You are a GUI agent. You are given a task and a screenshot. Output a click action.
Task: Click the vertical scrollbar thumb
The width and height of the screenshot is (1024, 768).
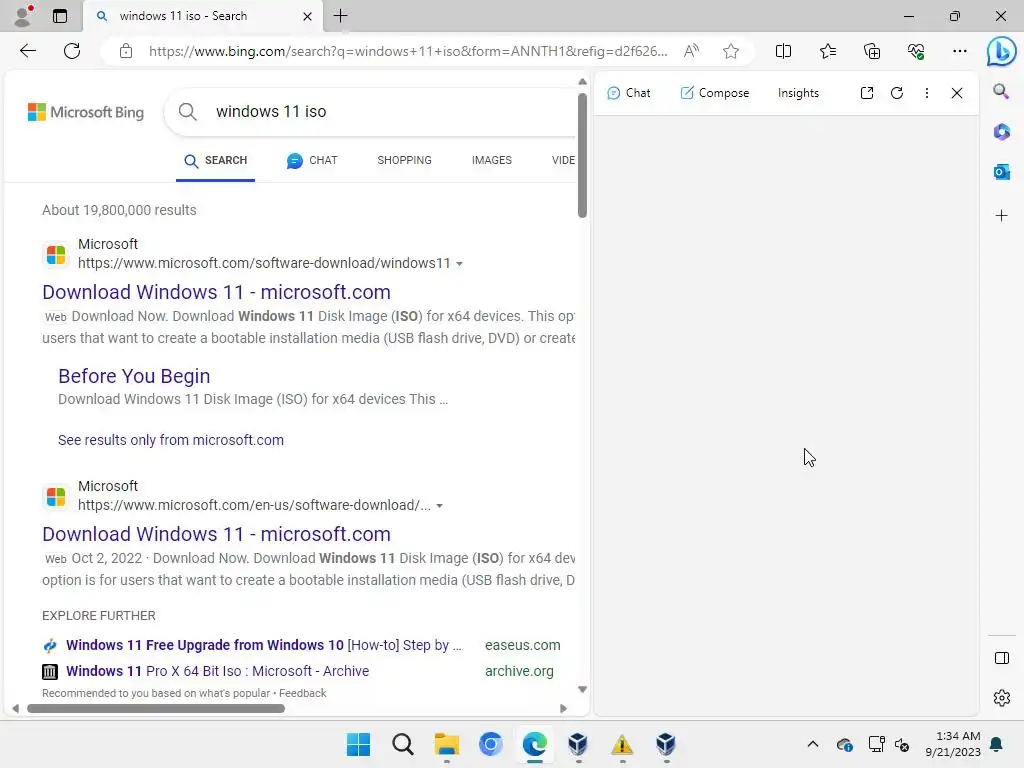pyautogui.click(x=582, y=155)
